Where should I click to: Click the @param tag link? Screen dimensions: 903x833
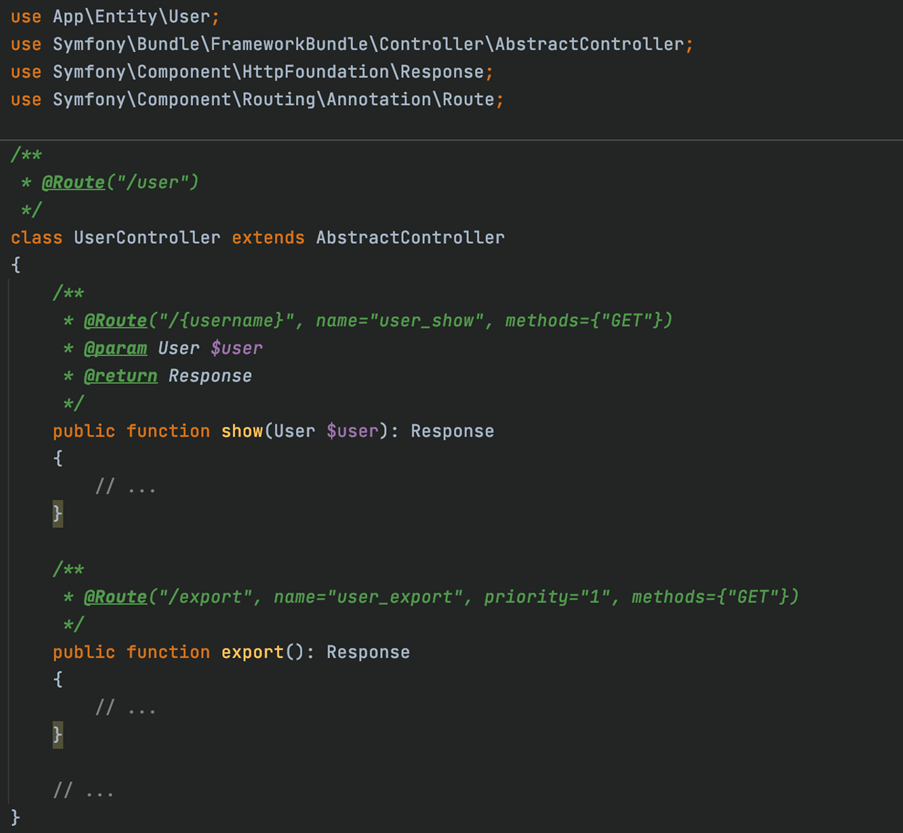(115, 349)
